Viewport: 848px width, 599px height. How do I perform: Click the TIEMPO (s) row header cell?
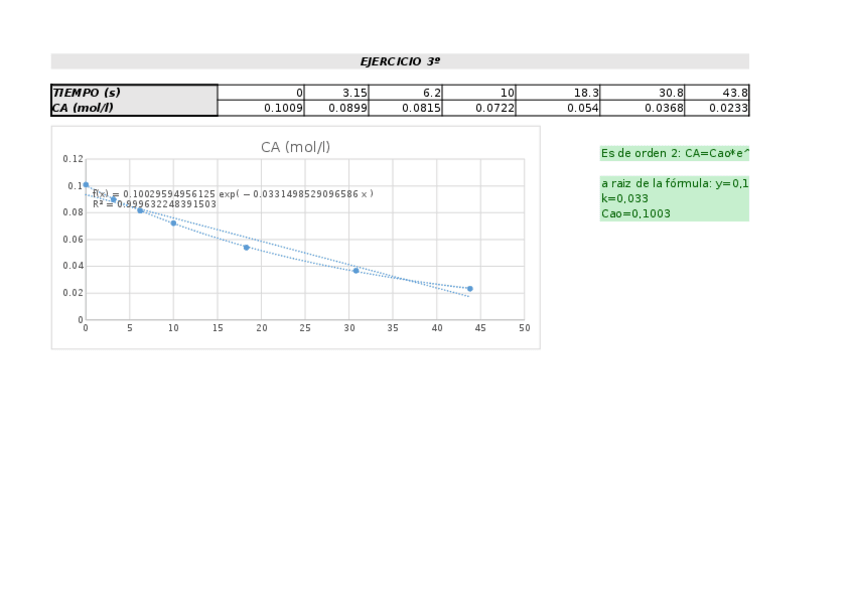pos(134,93)
